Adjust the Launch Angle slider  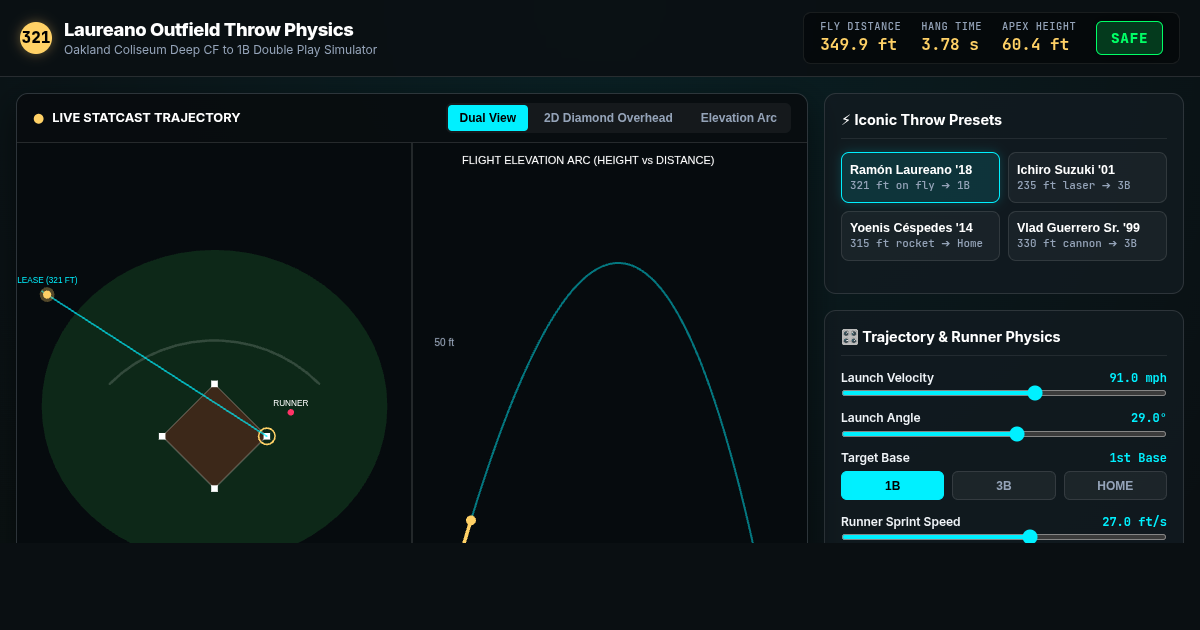point(1004,434)
